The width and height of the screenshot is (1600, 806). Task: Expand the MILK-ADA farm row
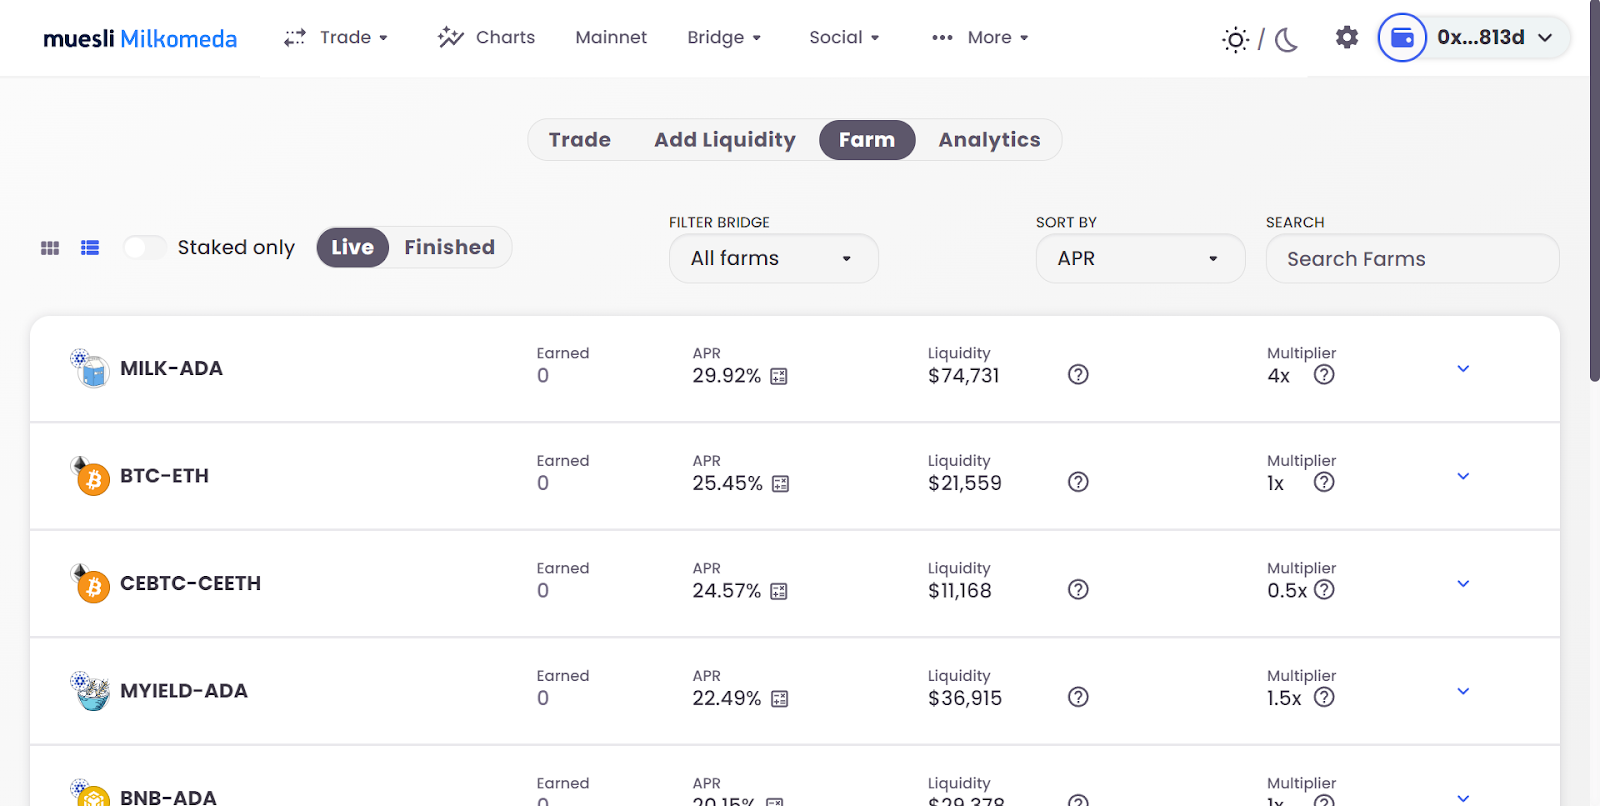tap(1463, 369)
